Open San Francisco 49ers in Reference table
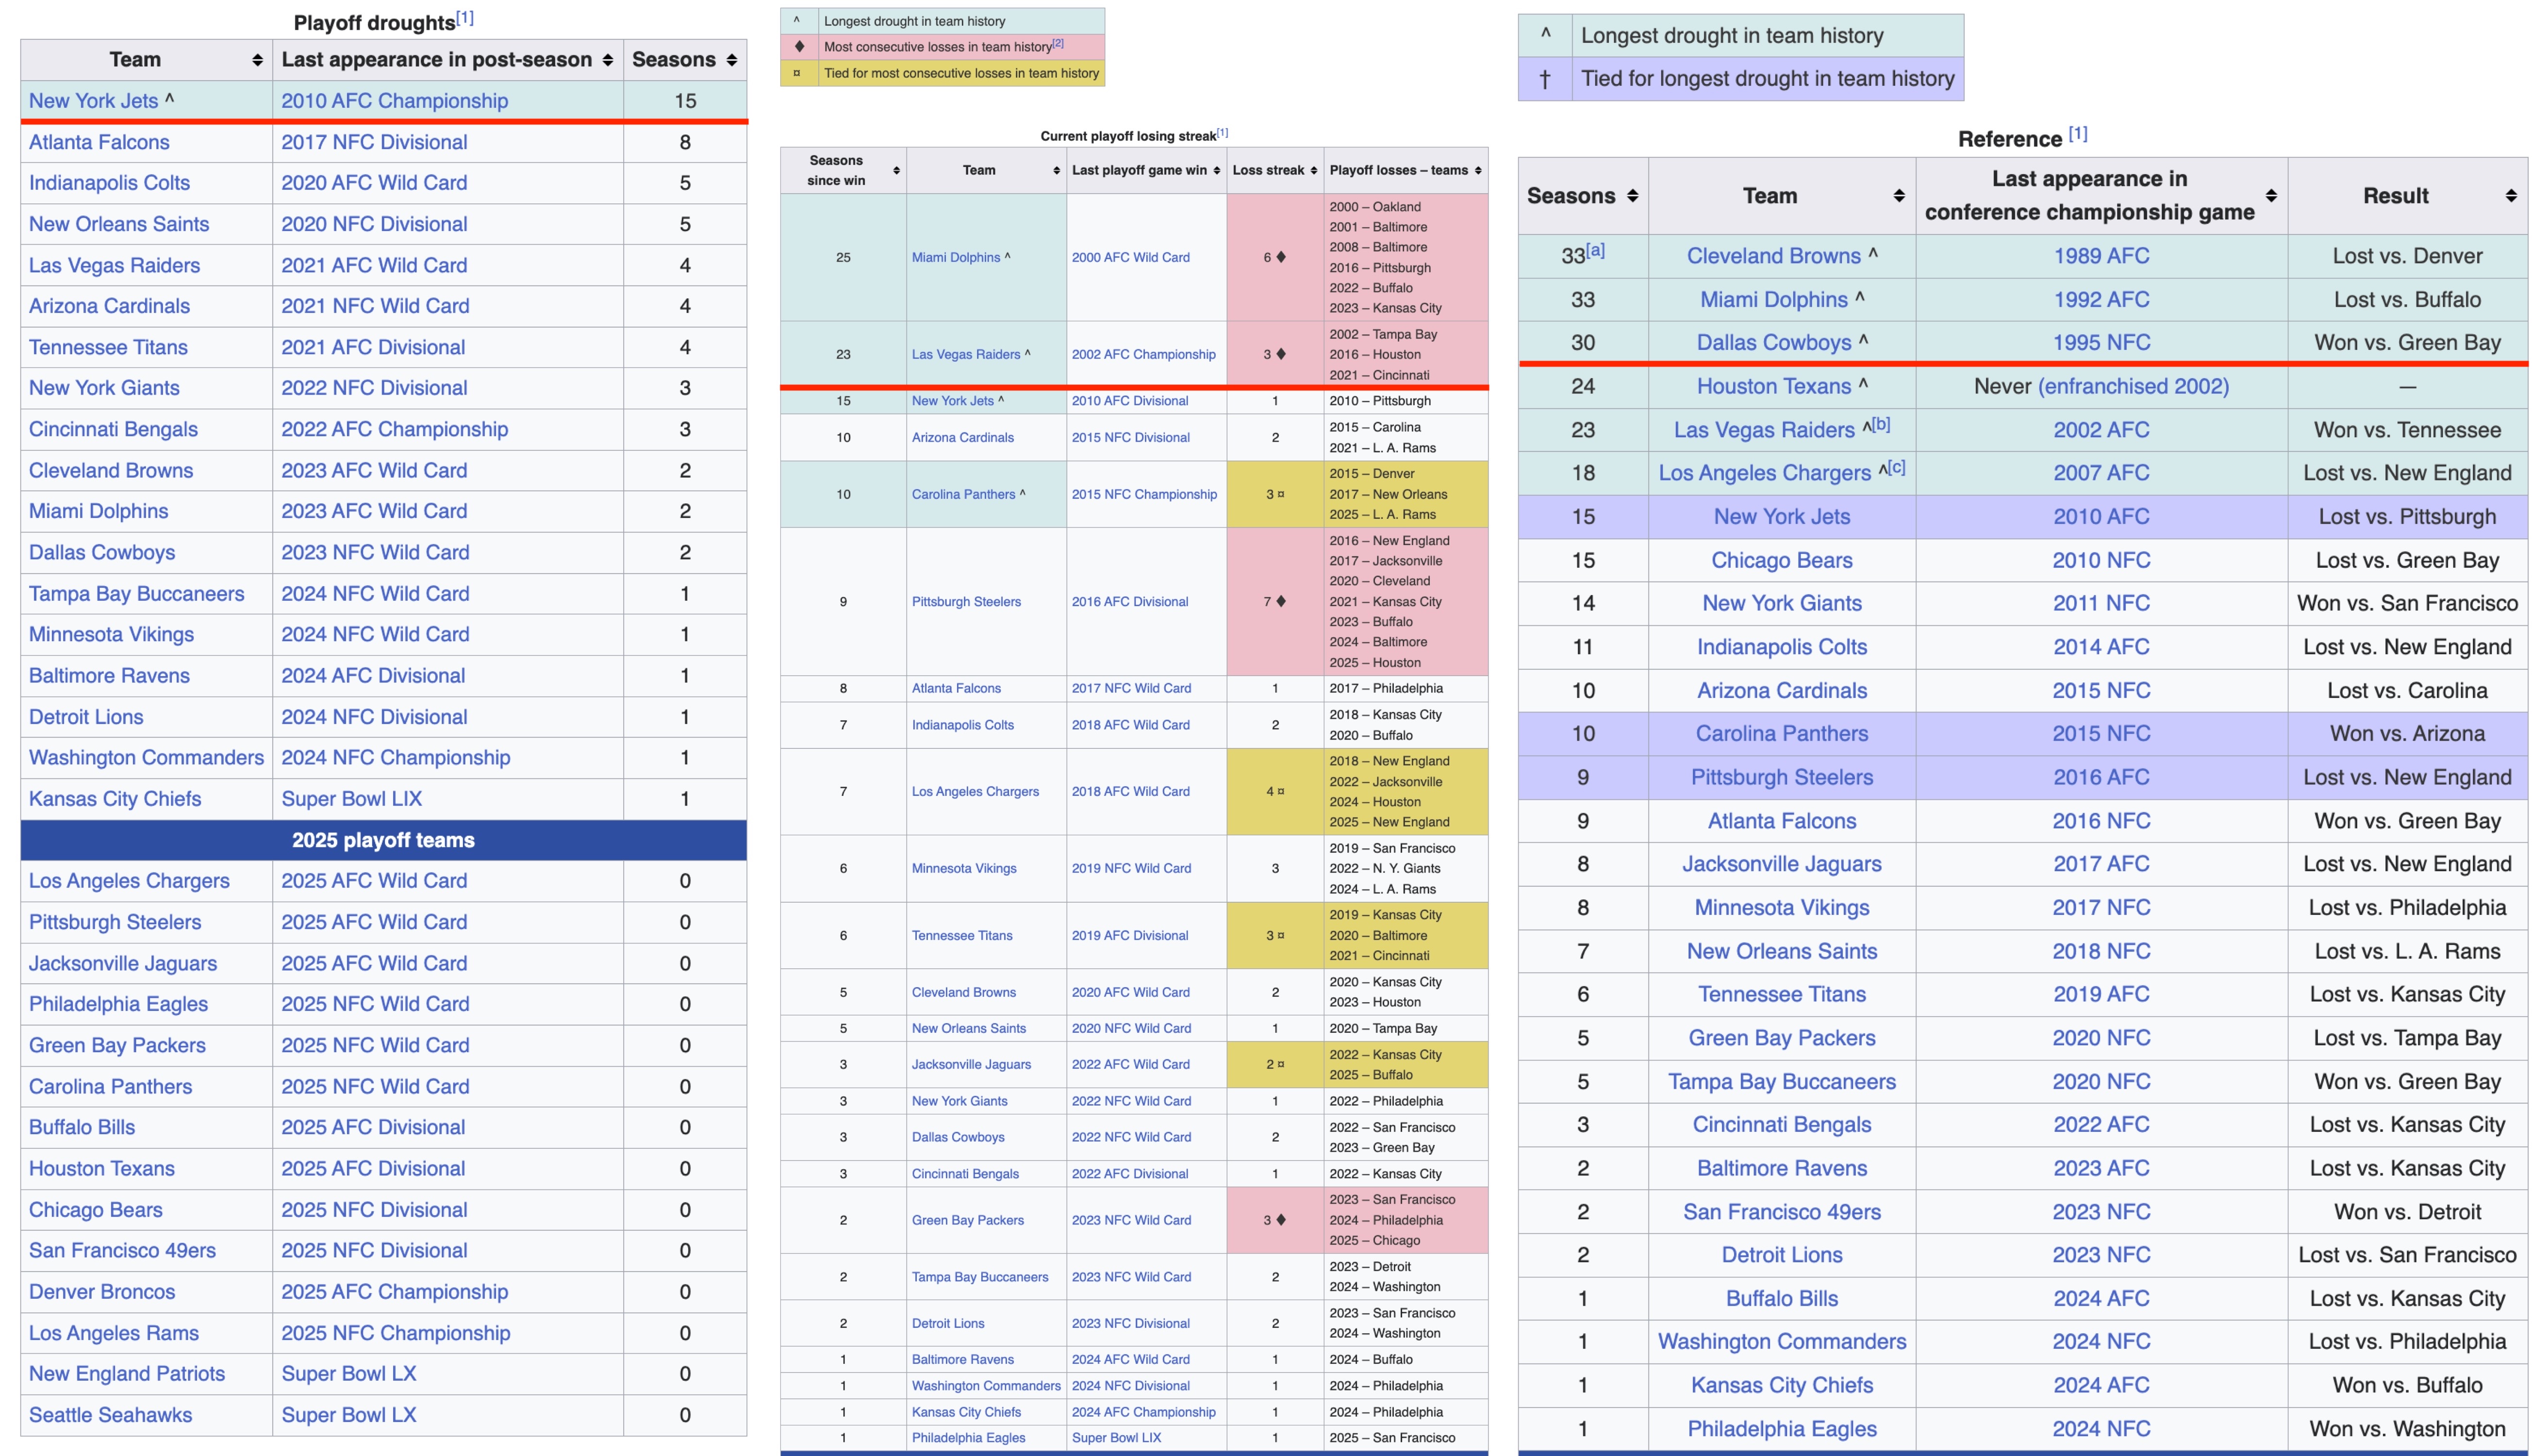Screen dimensions: 2548x1456 pos(1782,1212)
